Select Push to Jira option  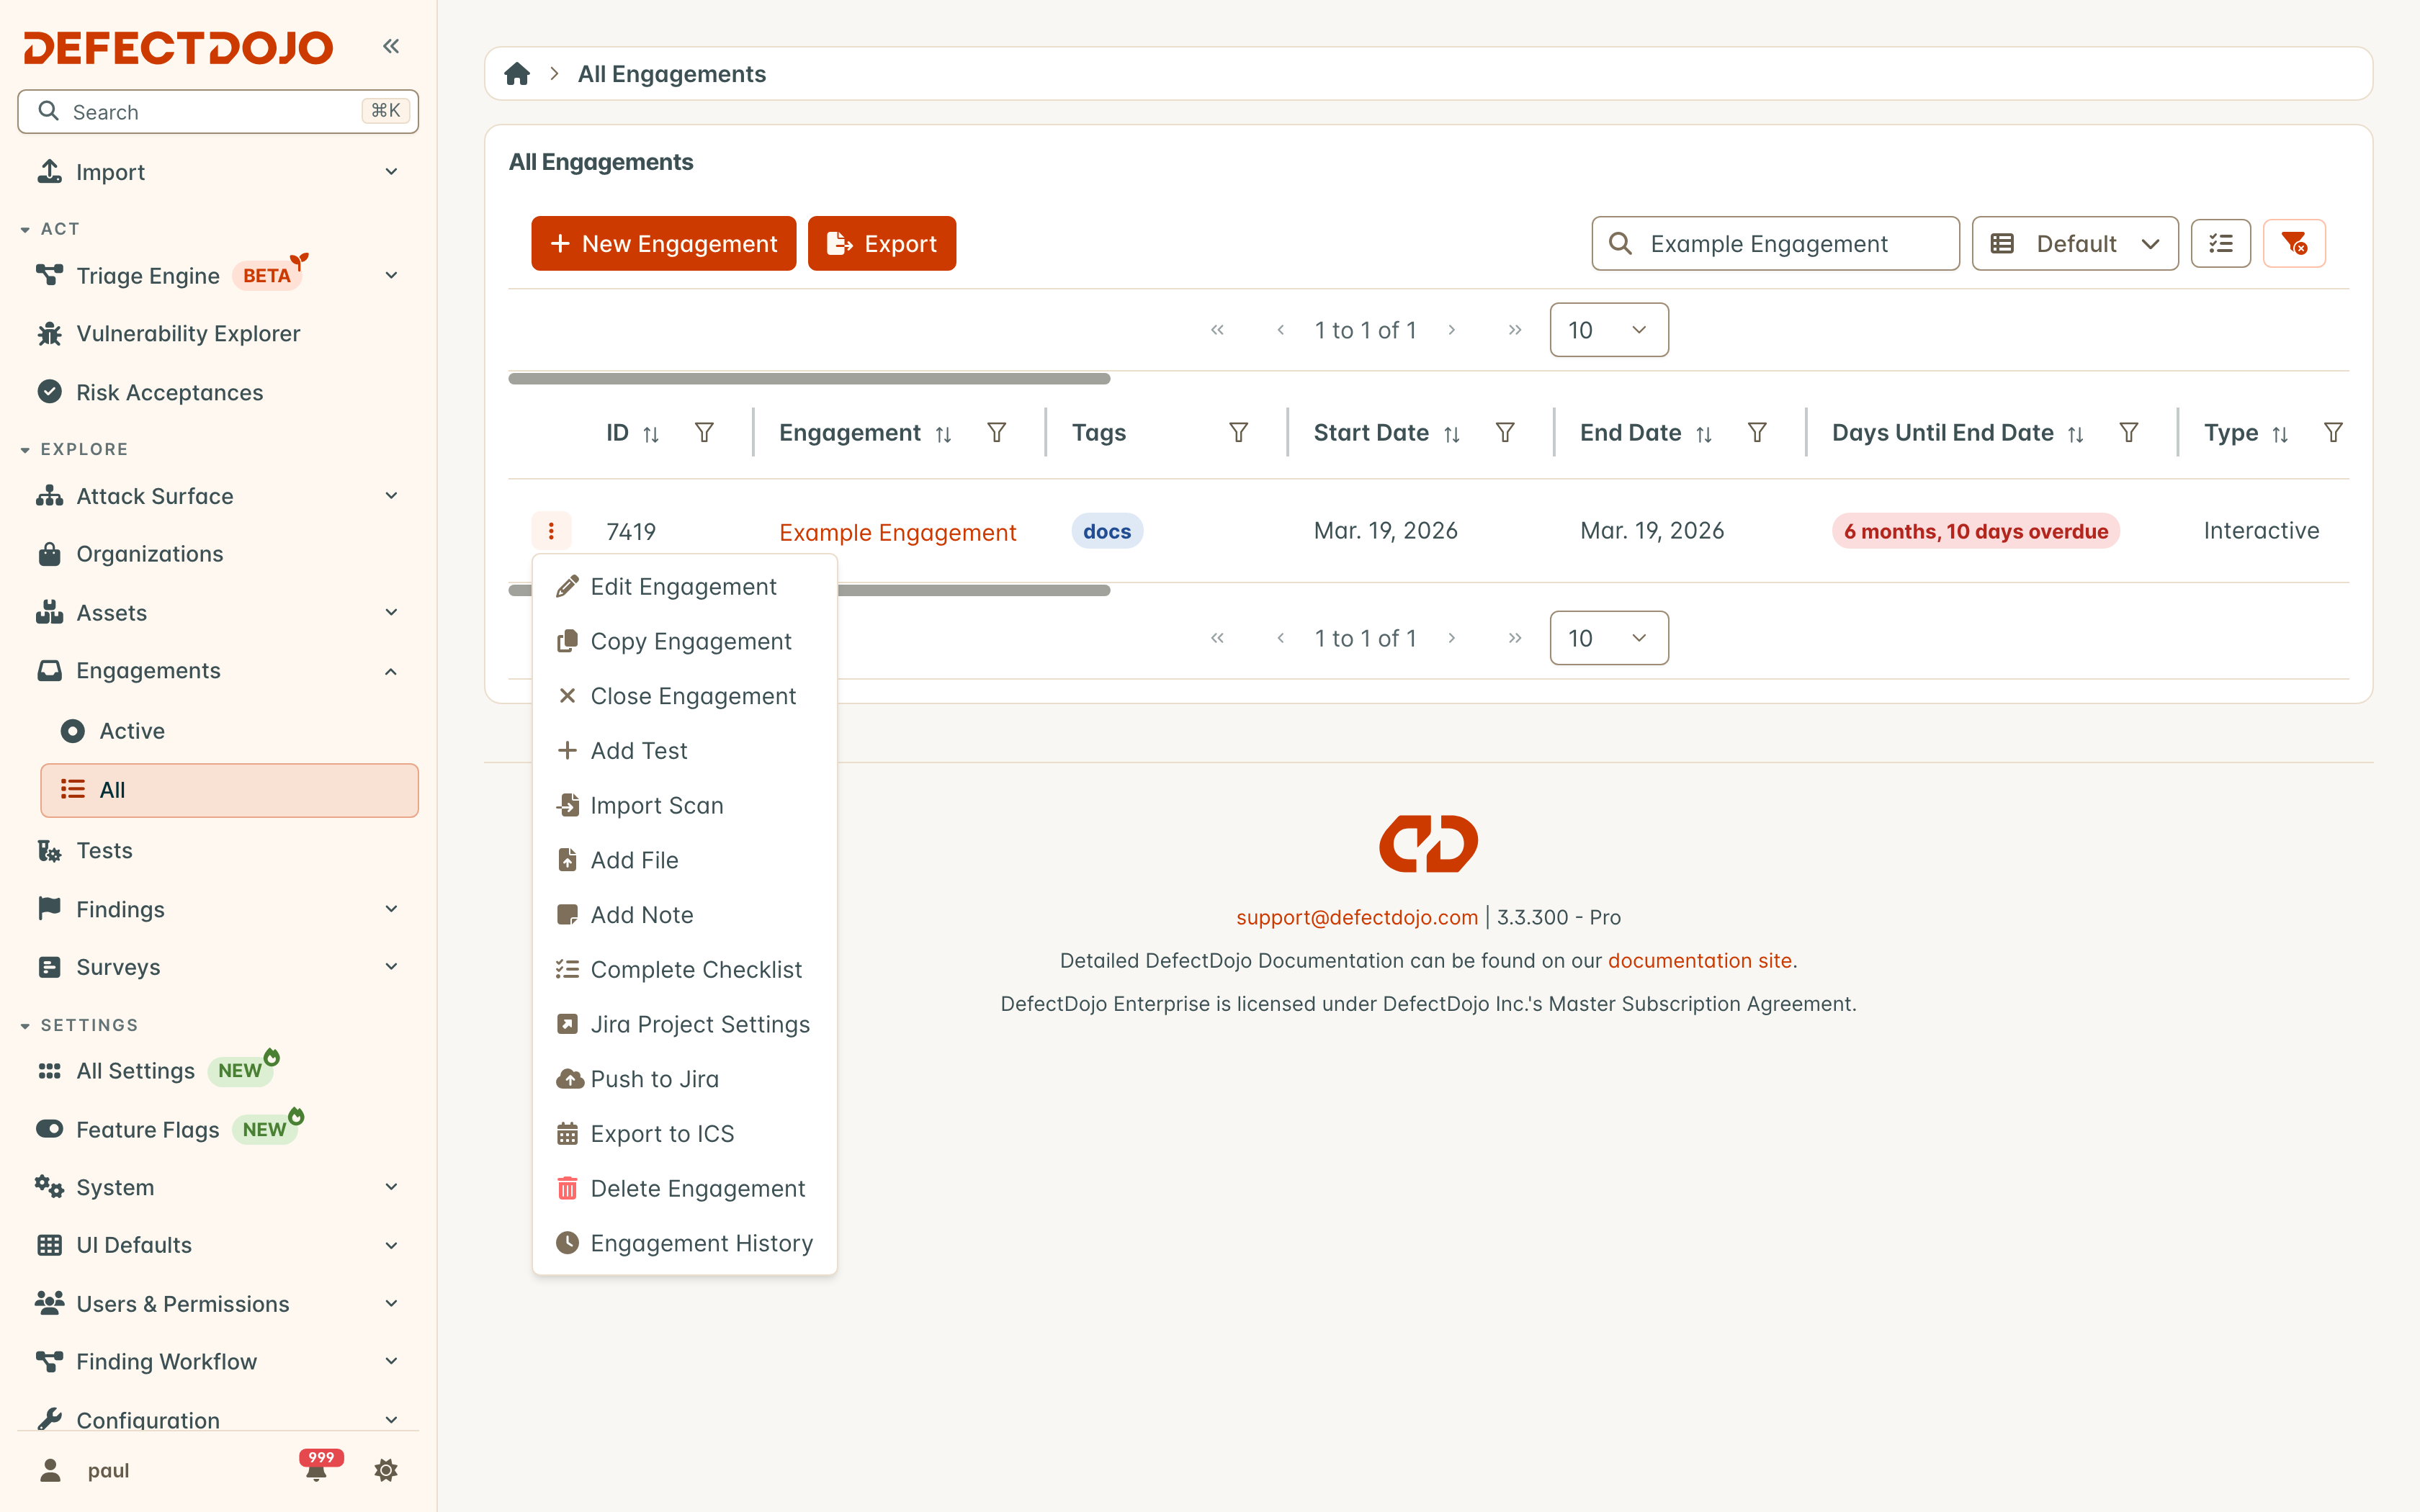(x=684, y=1079)
